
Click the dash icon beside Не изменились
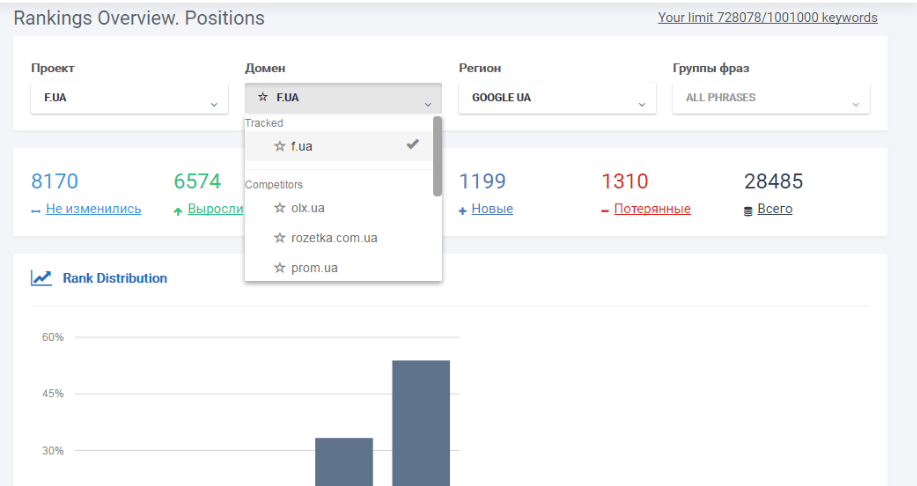point(36,211)
